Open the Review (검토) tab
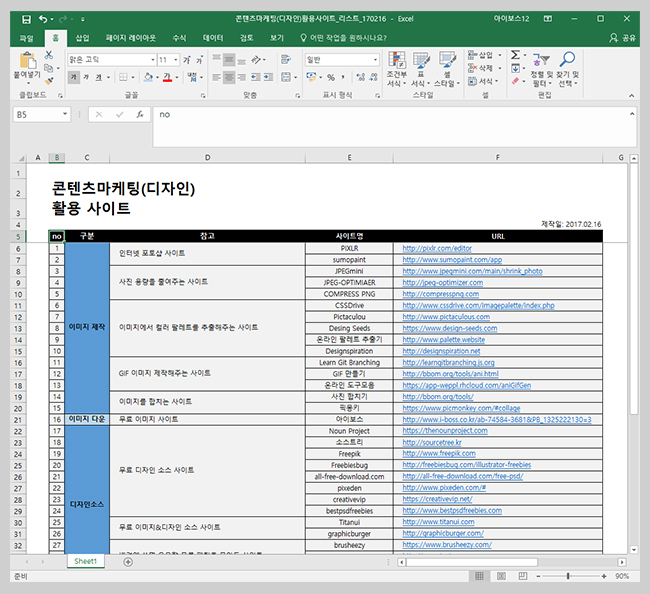The height and width of the screenshot is (594, 650). point(246,38)
